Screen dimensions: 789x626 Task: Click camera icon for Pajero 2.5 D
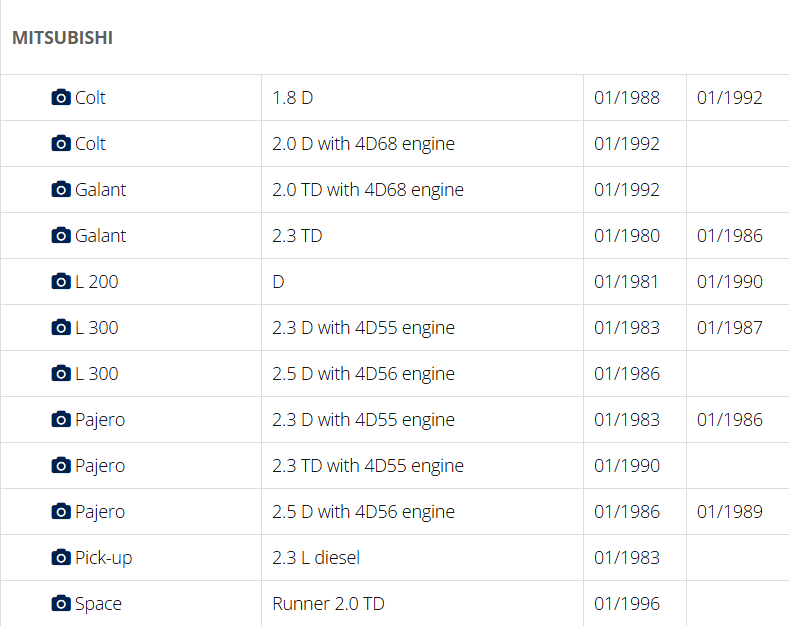pyautogui.click(x=61, y=512)
